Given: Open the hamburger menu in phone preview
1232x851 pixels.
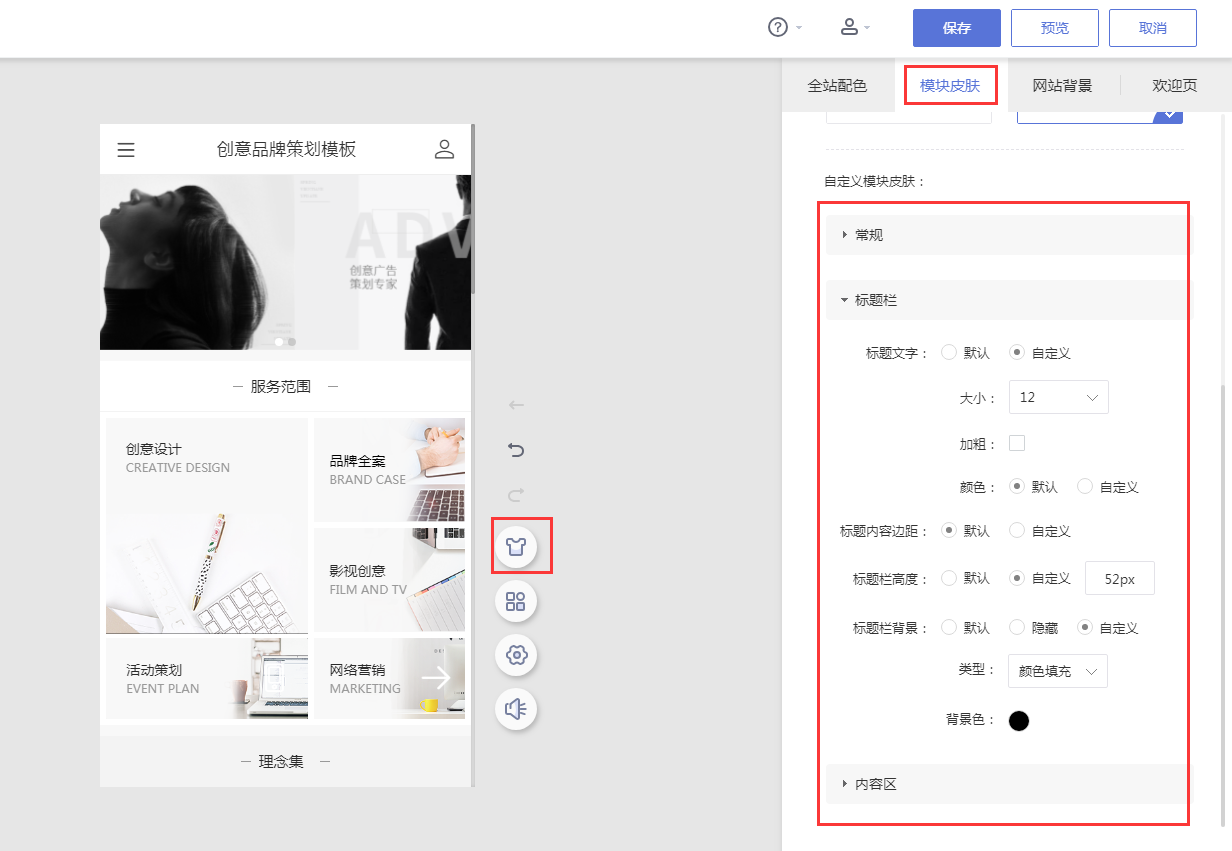Looking at the screenshot, I should pos(126,150).
